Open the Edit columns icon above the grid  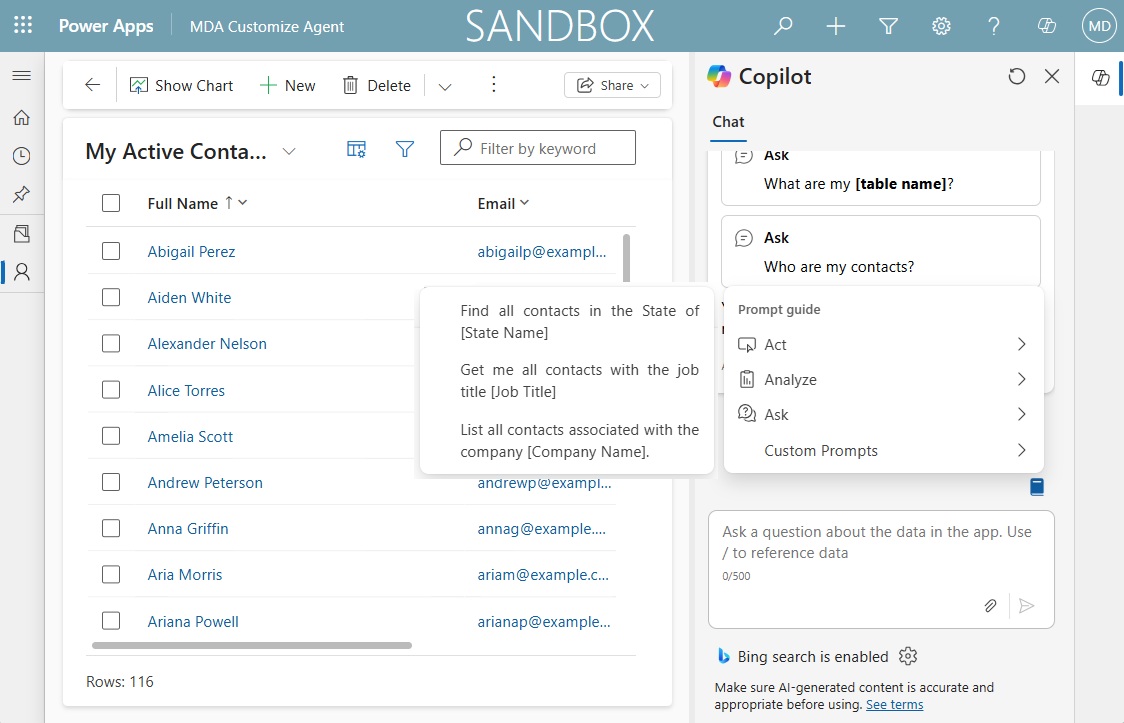click(x=356, y=148)
